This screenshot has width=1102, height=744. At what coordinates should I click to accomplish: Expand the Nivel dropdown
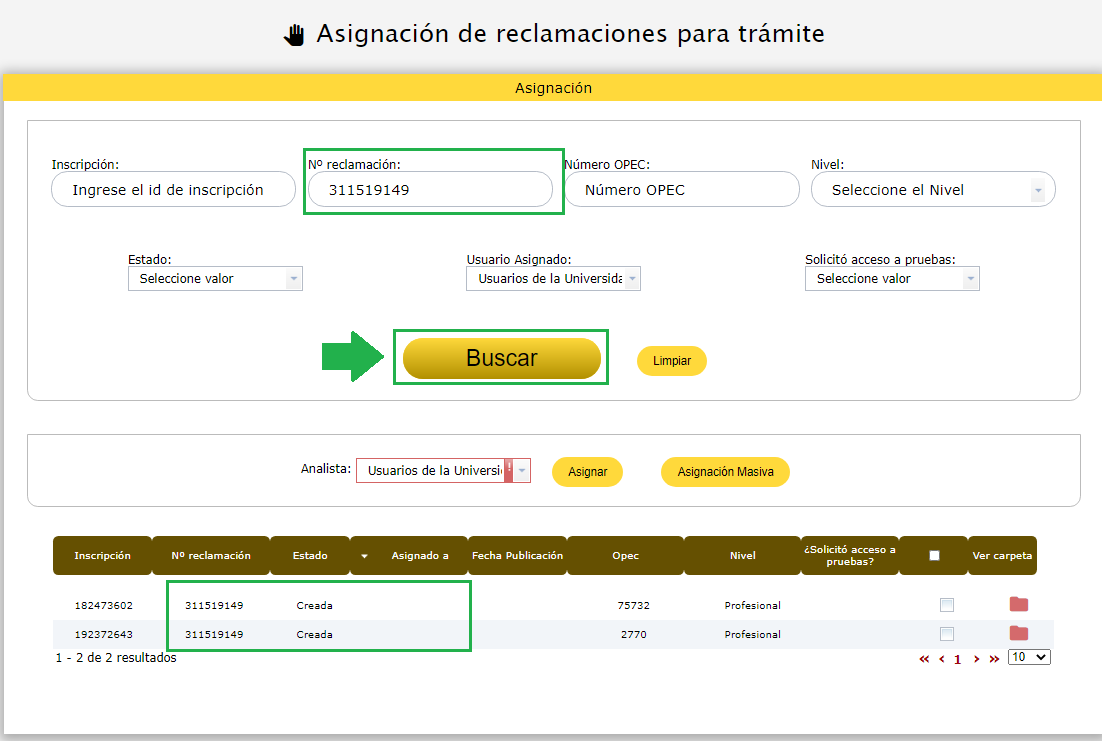[932, 189]
